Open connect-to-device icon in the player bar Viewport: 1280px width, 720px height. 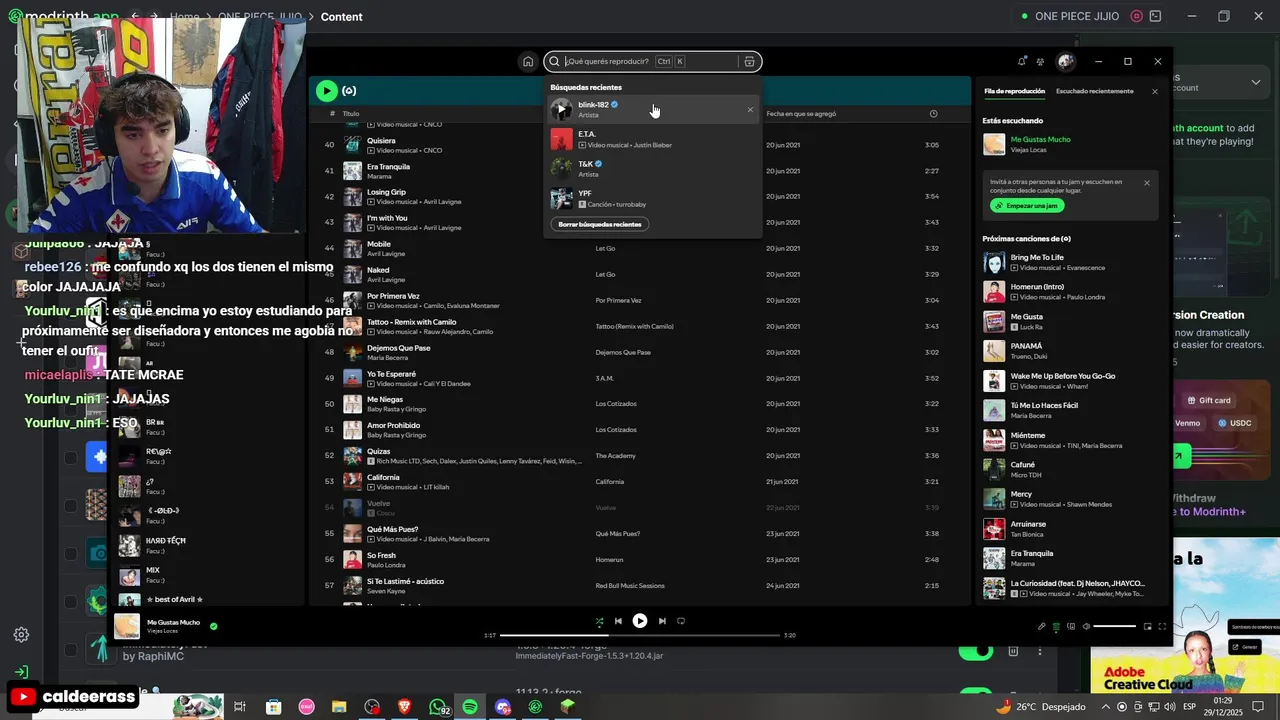coord(1071,627)
